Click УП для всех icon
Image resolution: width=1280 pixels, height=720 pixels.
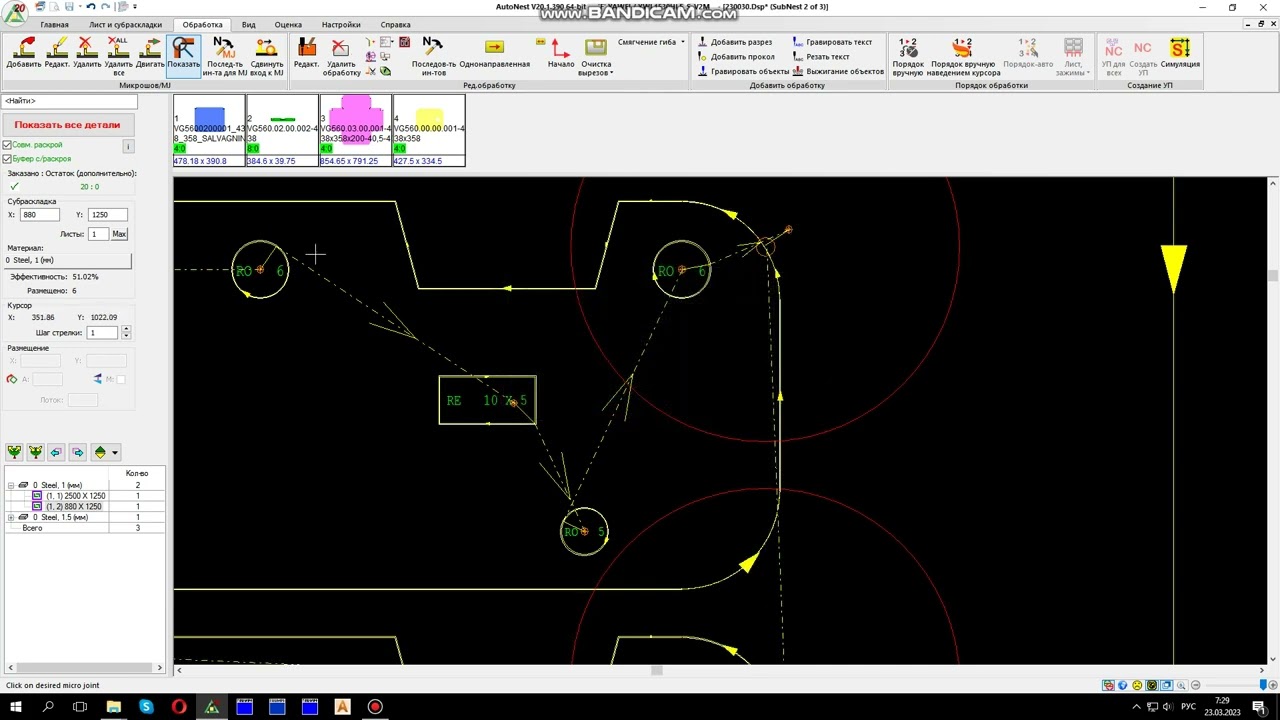(x=1113, y=56)
